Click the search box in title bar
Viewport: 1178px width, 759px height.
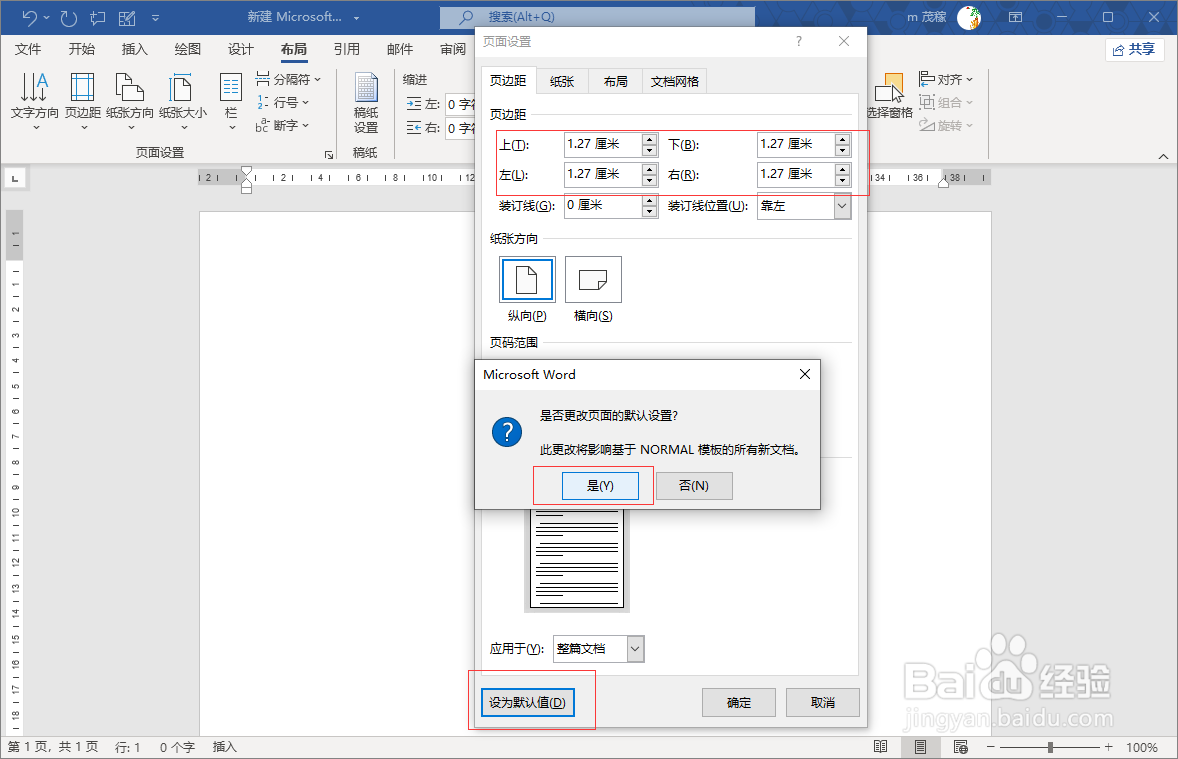click(597, 17)
